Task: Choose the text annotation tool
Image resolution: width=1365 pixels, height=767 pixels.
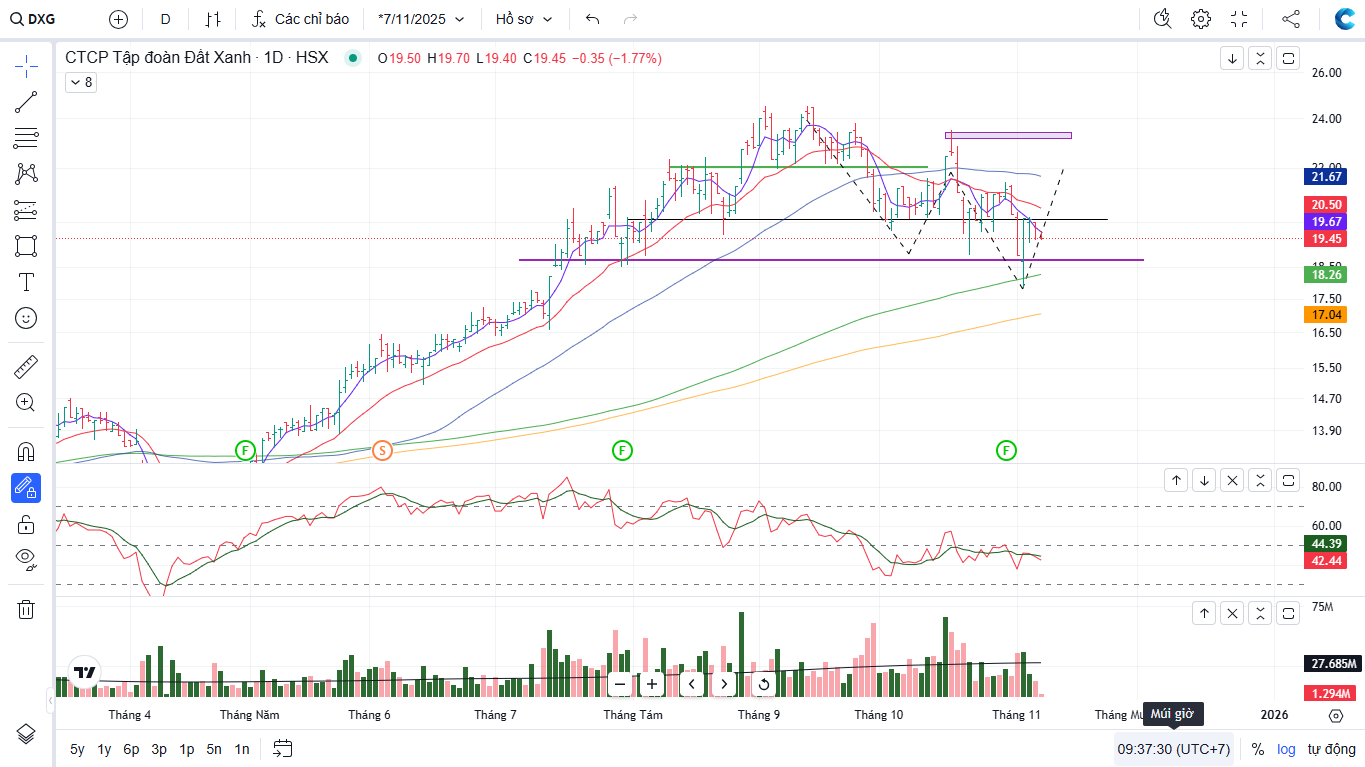Action: [x=26, y=282]
